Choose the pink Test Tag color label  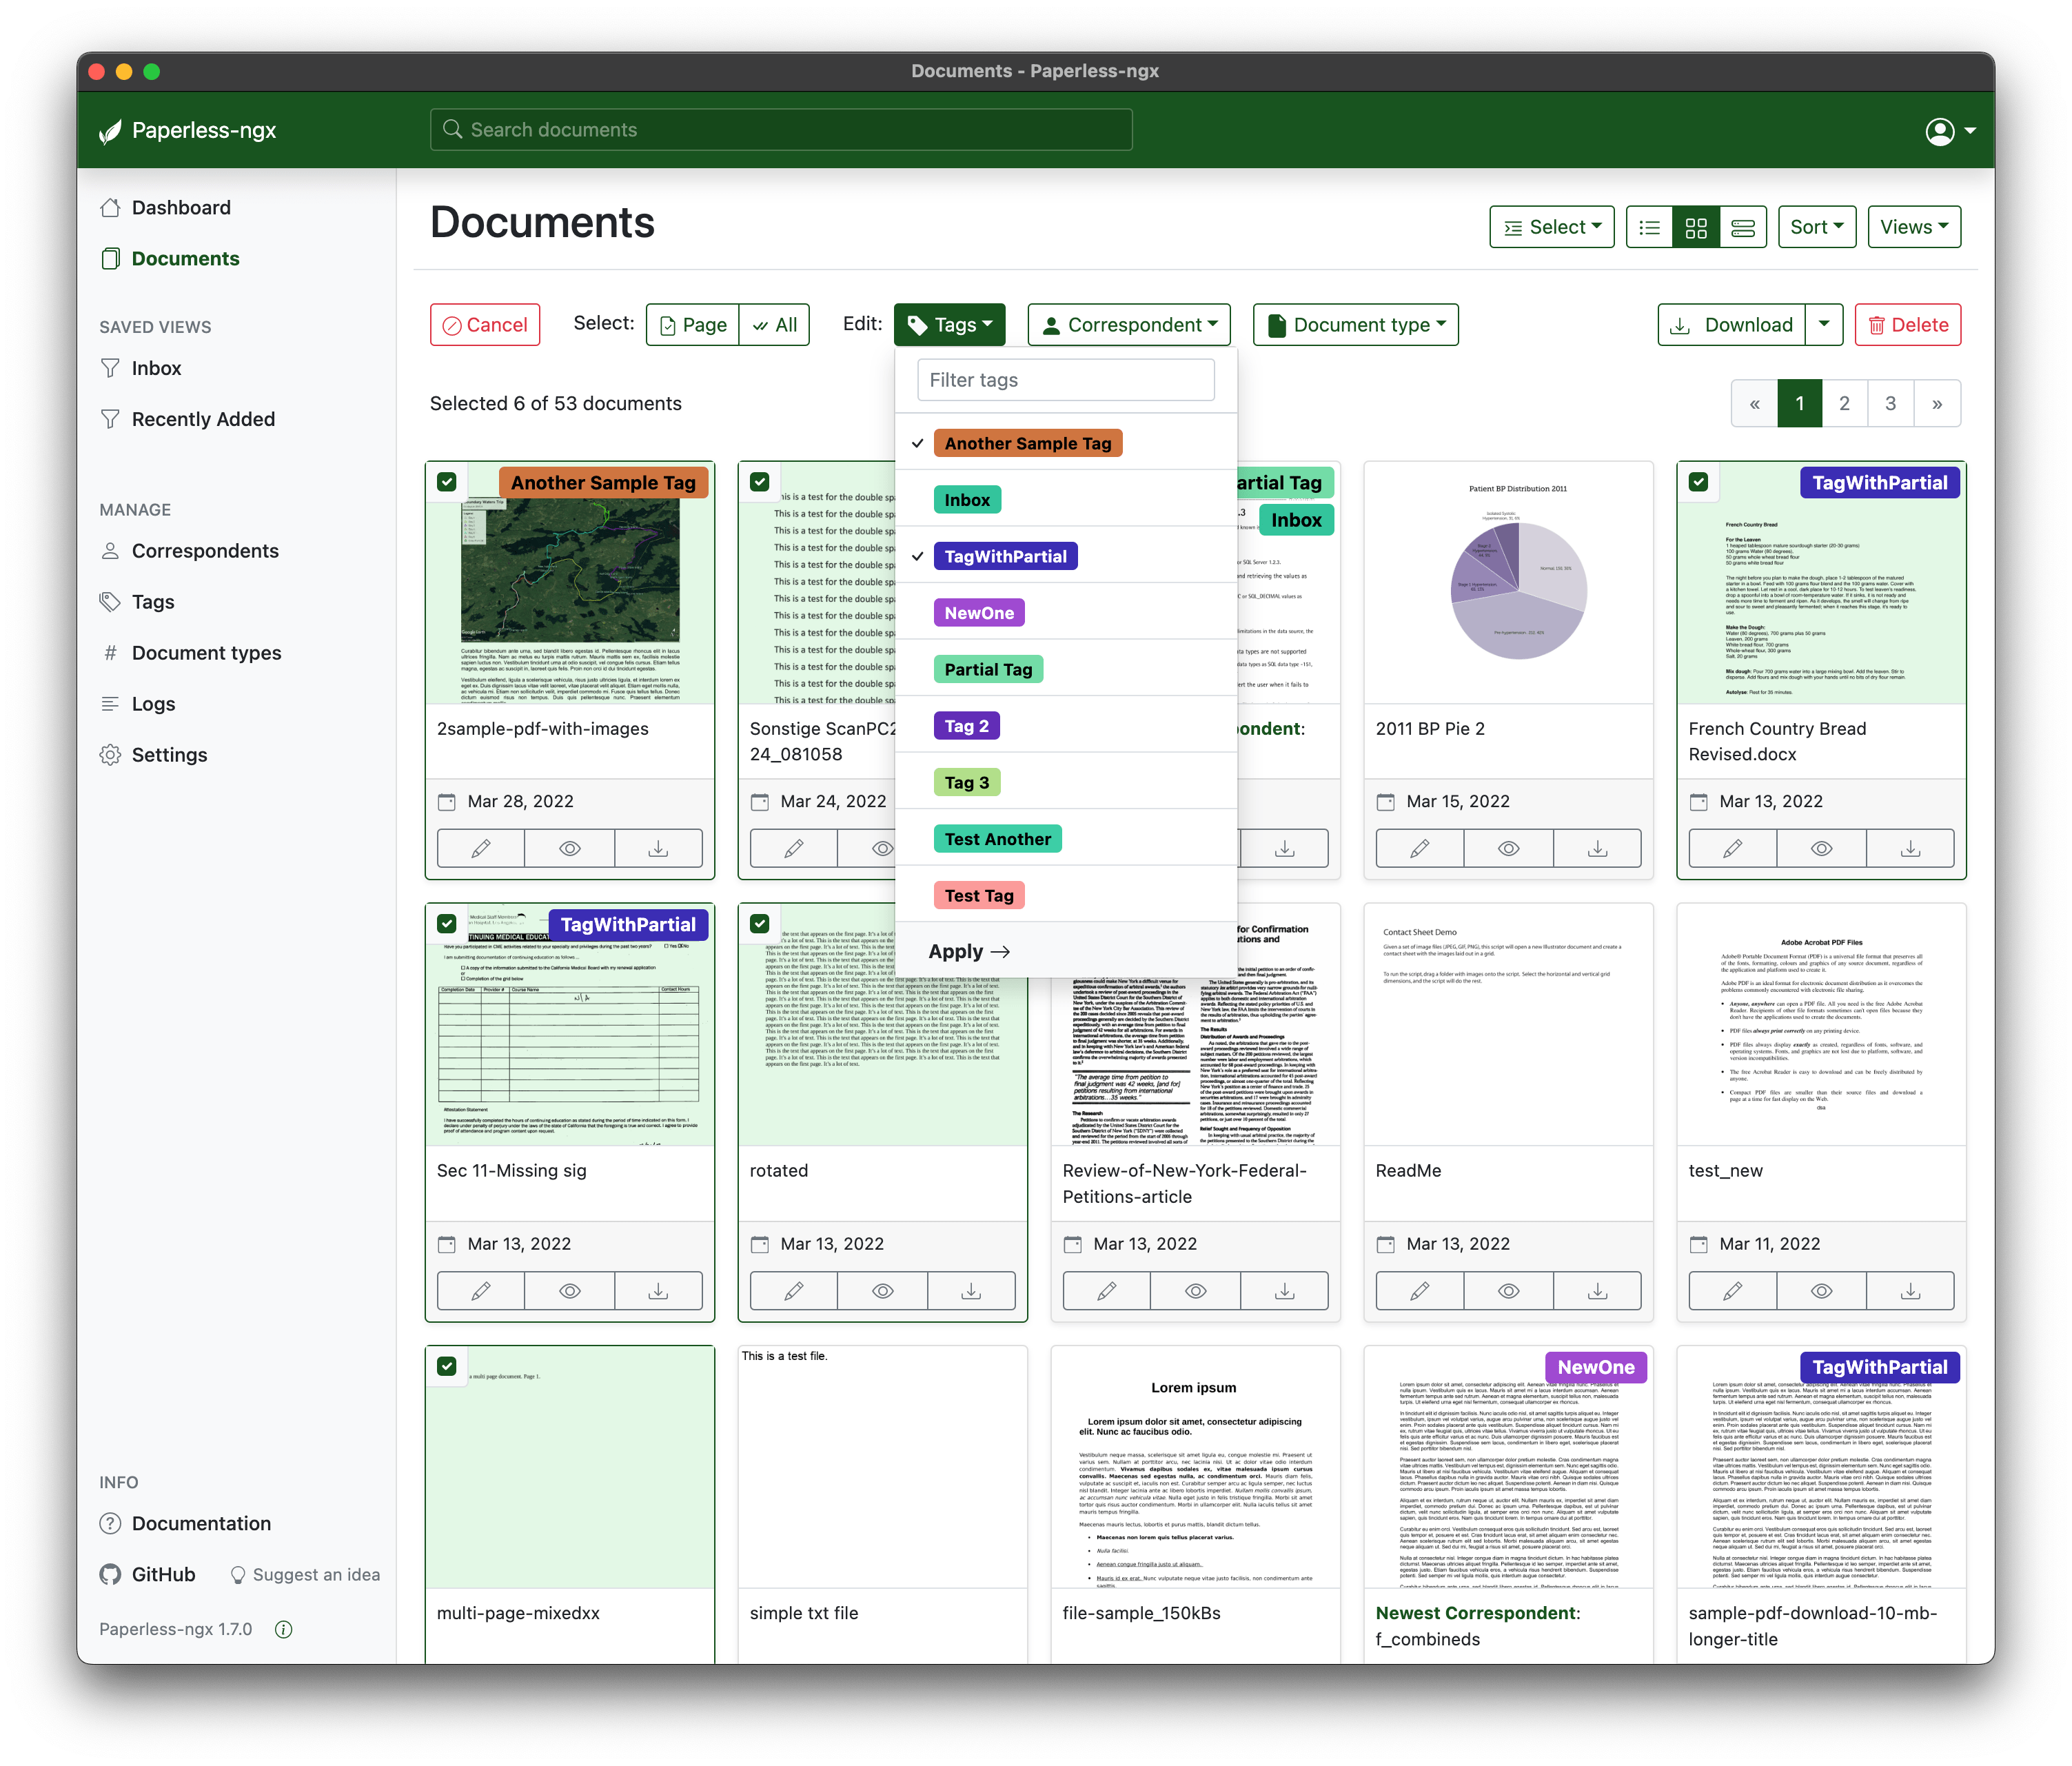point(979,896)
